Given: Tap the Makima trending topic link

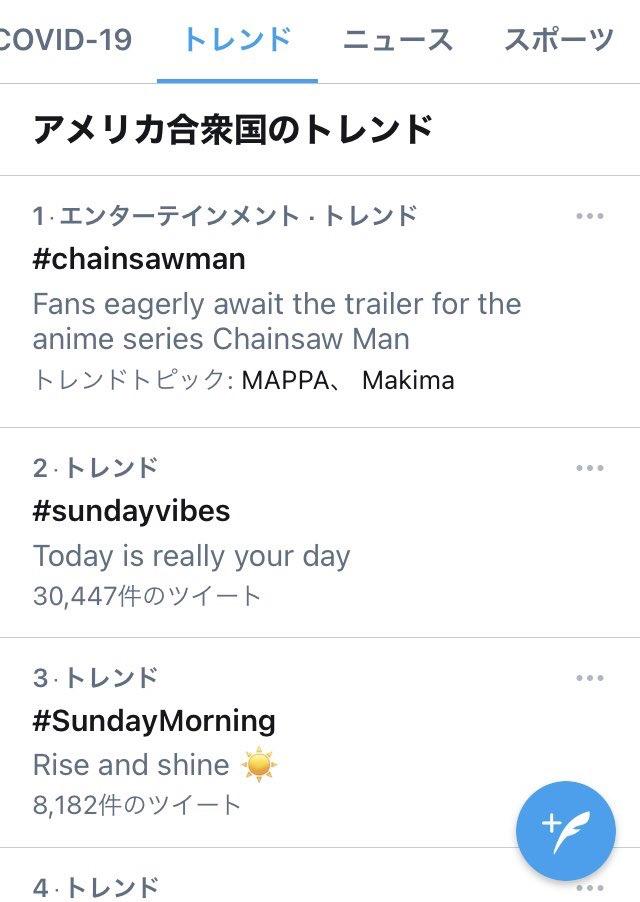Looking at the screenshot, I should point(408,381).
